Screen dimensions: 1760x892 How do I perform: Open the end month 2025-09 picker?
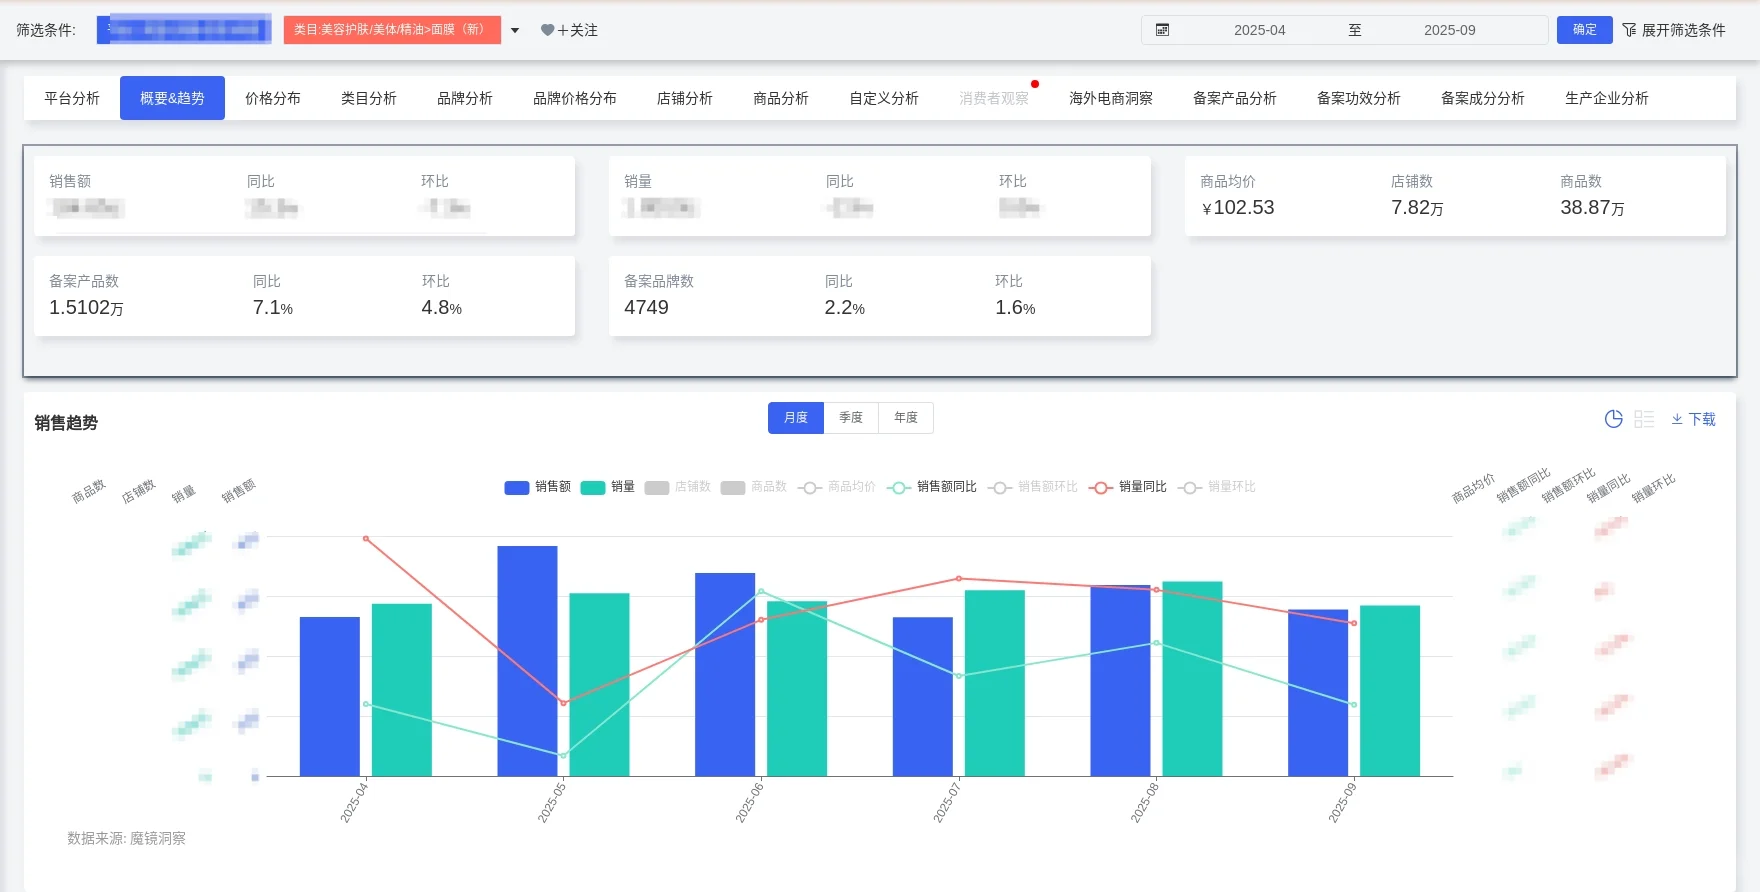click(1450, 30)
